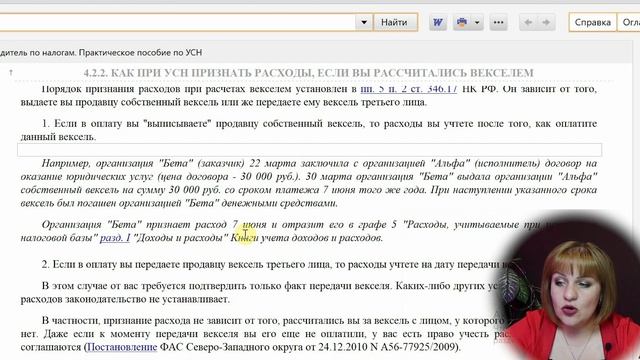The image size is (640, 360).
Task: Jump up using the small arrow beside the heading
Action: point(11,72)
